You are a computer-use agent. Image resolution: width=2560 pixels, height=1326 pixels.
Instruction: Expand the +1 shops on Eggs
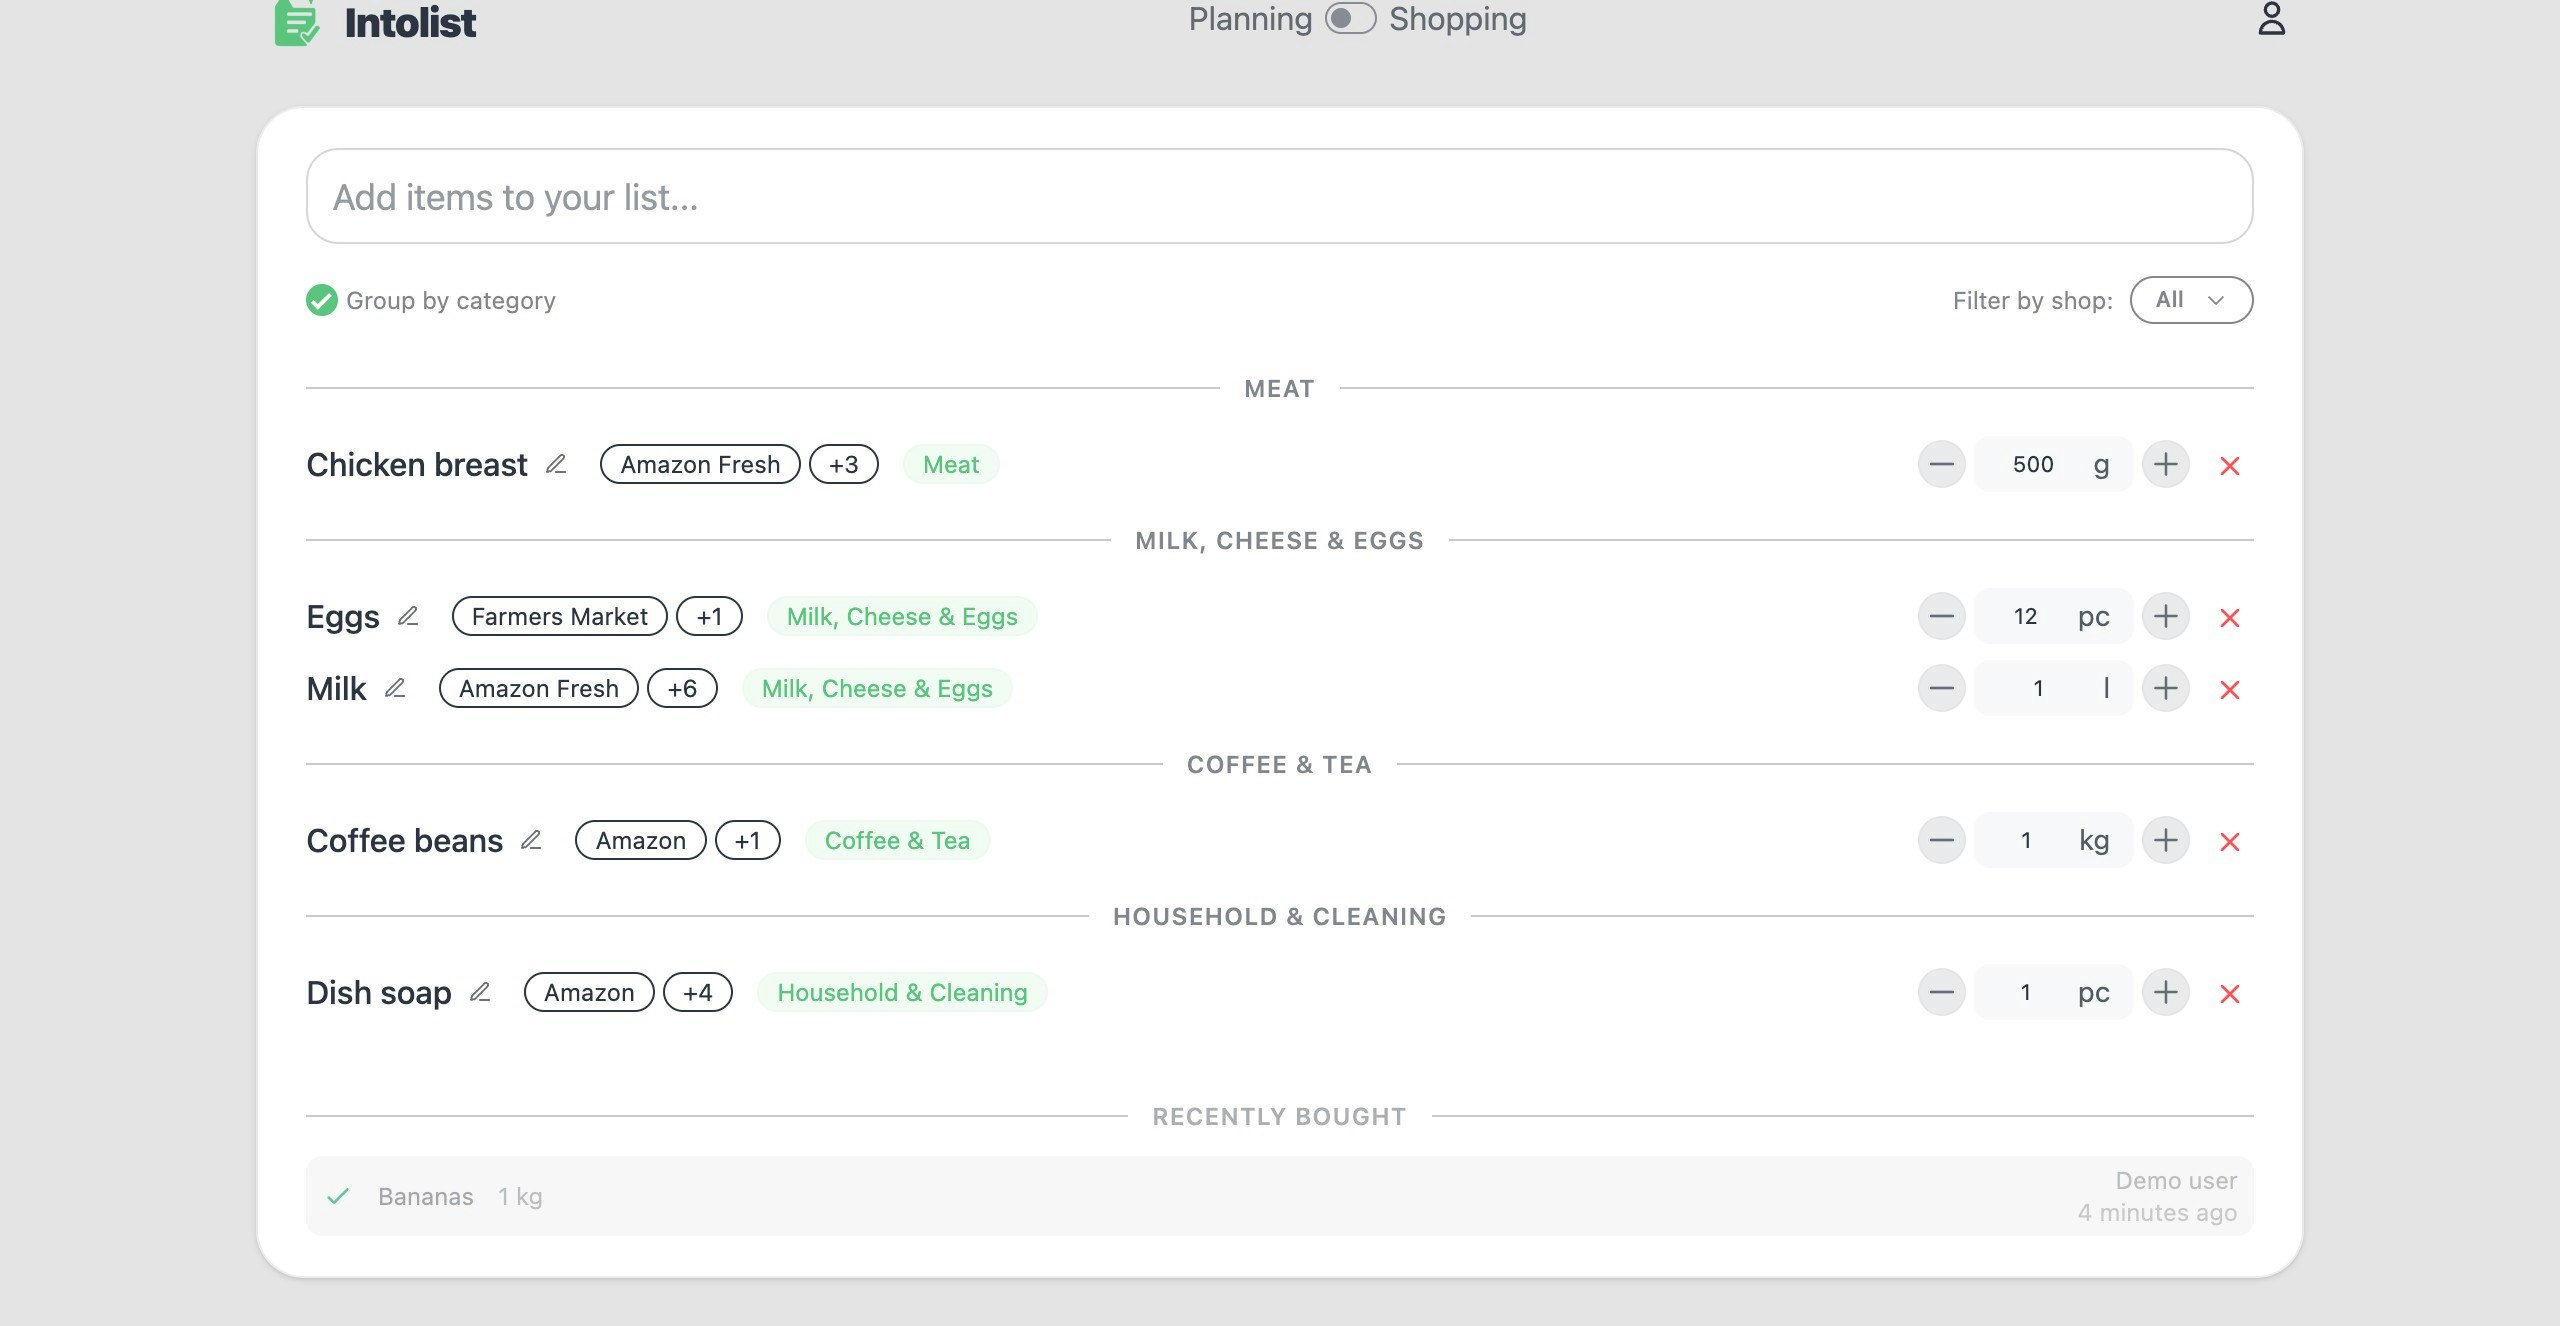(x=709, y=616)
